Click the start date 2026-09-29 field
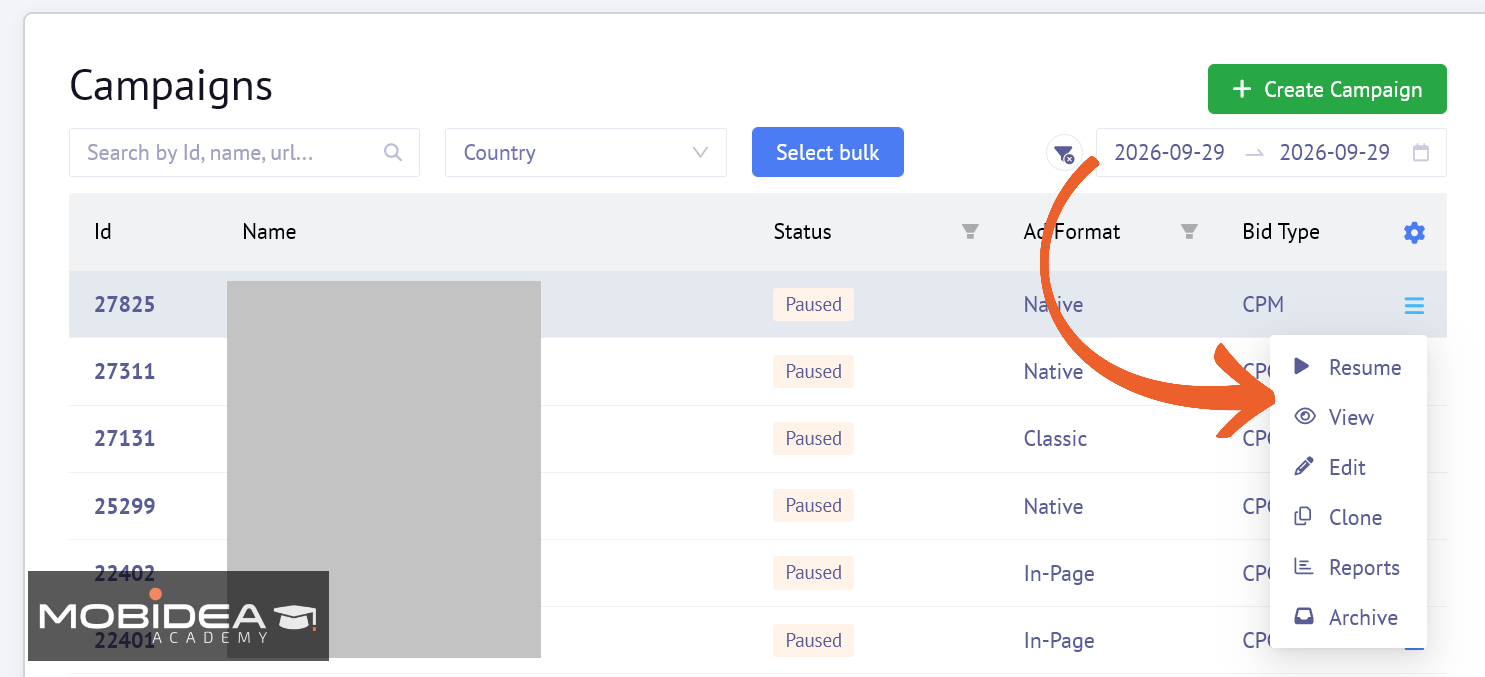This screenshot has height=677, width=1485. [1169, 153]
